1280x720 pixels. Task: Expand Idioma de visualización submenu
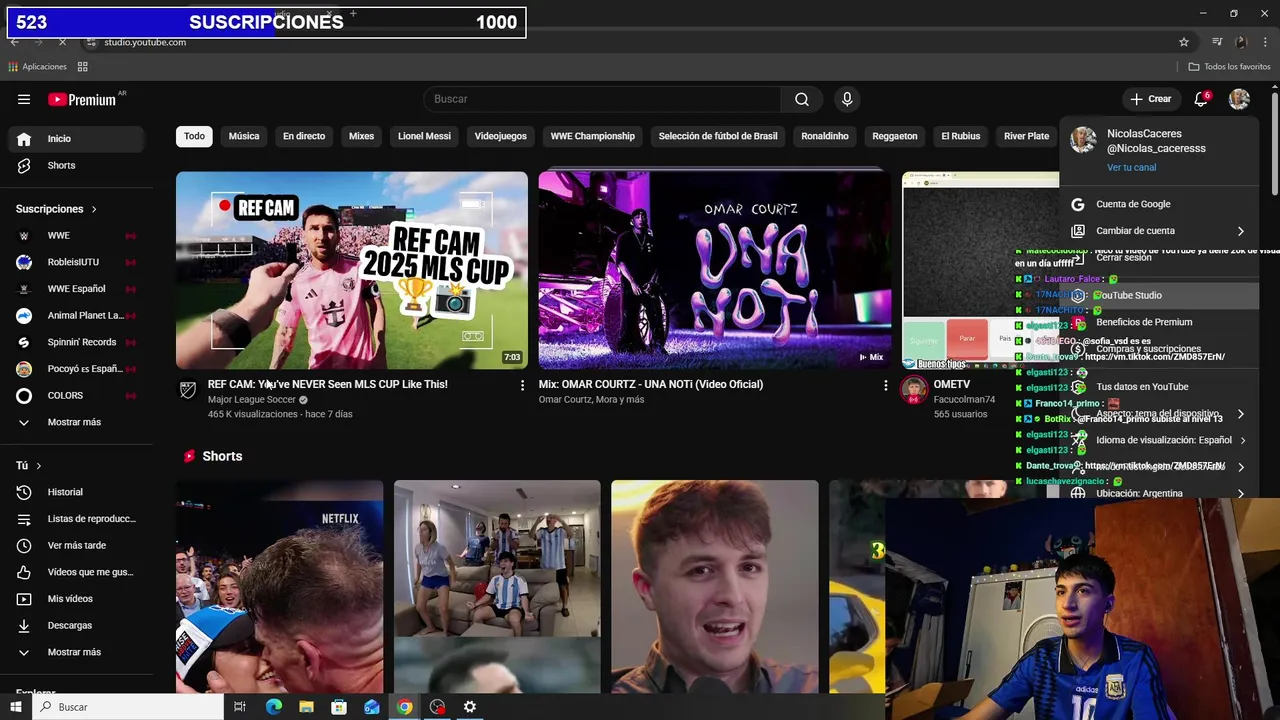point(1158,440)
